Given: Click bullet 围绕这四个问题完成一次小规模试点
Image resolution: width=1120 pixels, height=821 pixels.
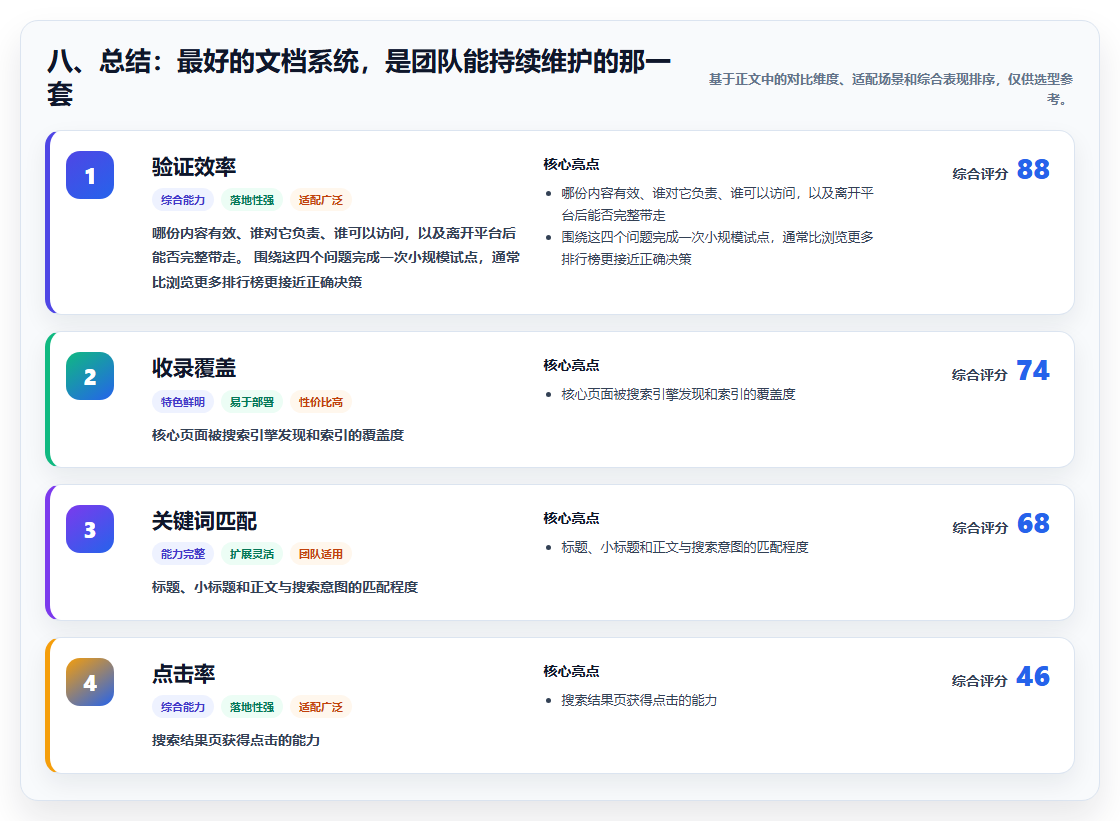Looking at the screenshot, I should (717, 248).
